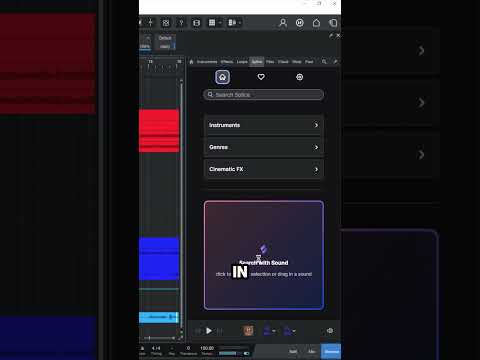Click the browser tabs home icon
Screen dimensions: 480x360
point(191,62)
